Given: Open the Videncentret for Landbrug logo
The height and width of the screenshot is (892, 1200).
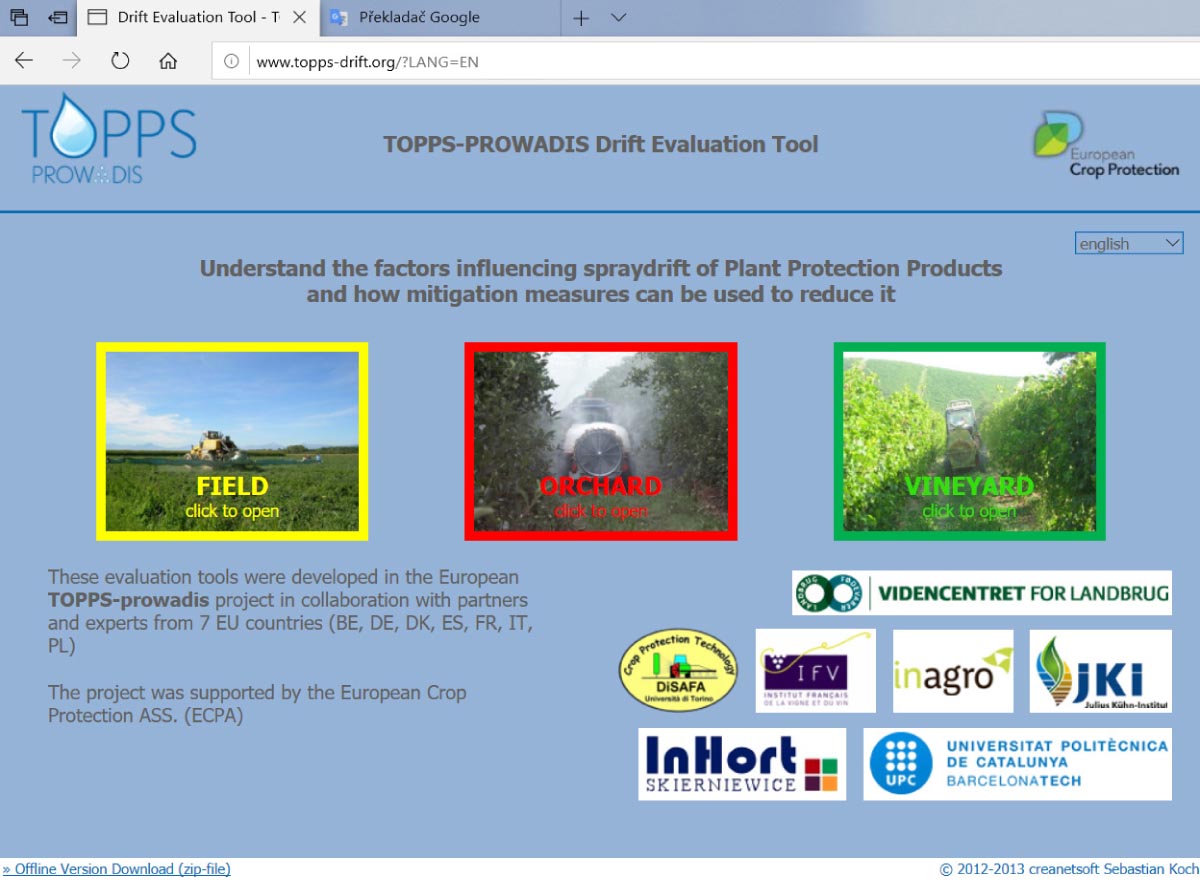Looking at the screenshot, I should [x=981, y=593].
